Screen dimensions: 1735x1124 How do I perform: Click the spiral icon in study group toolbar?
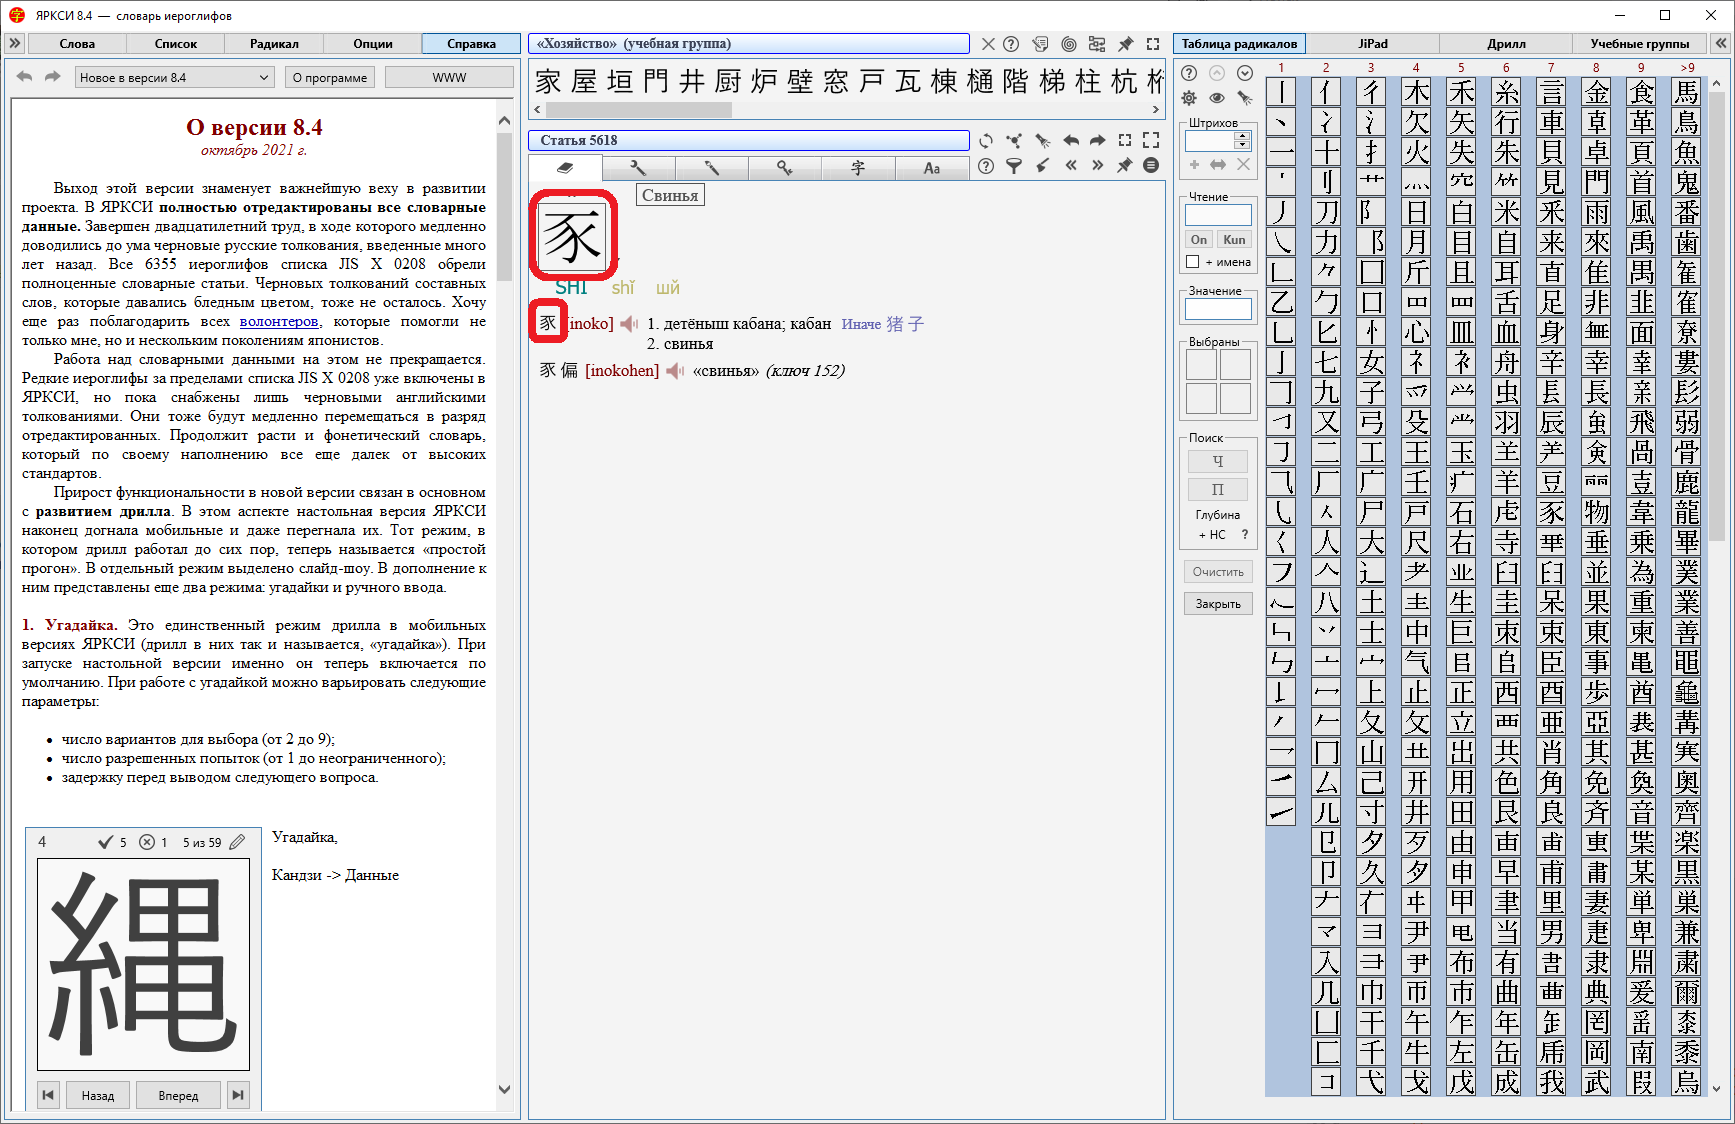coord(1069,44)
